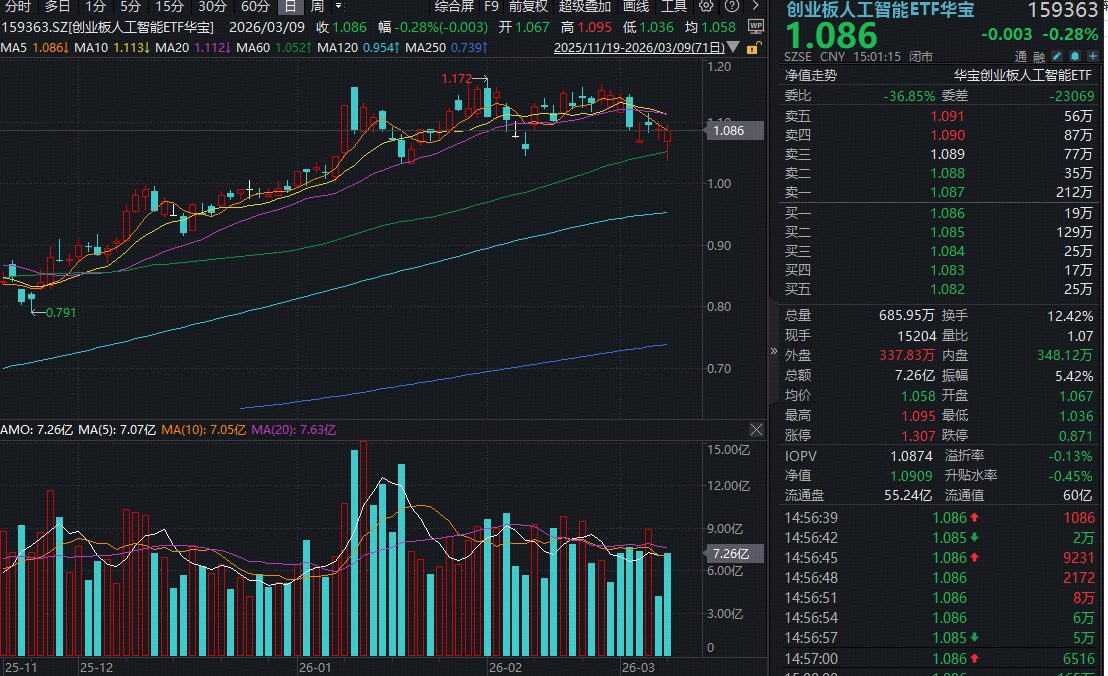The image size is (1108, 676).
Task: Switch to 分时 intraday tab
Action: (18, 6)
